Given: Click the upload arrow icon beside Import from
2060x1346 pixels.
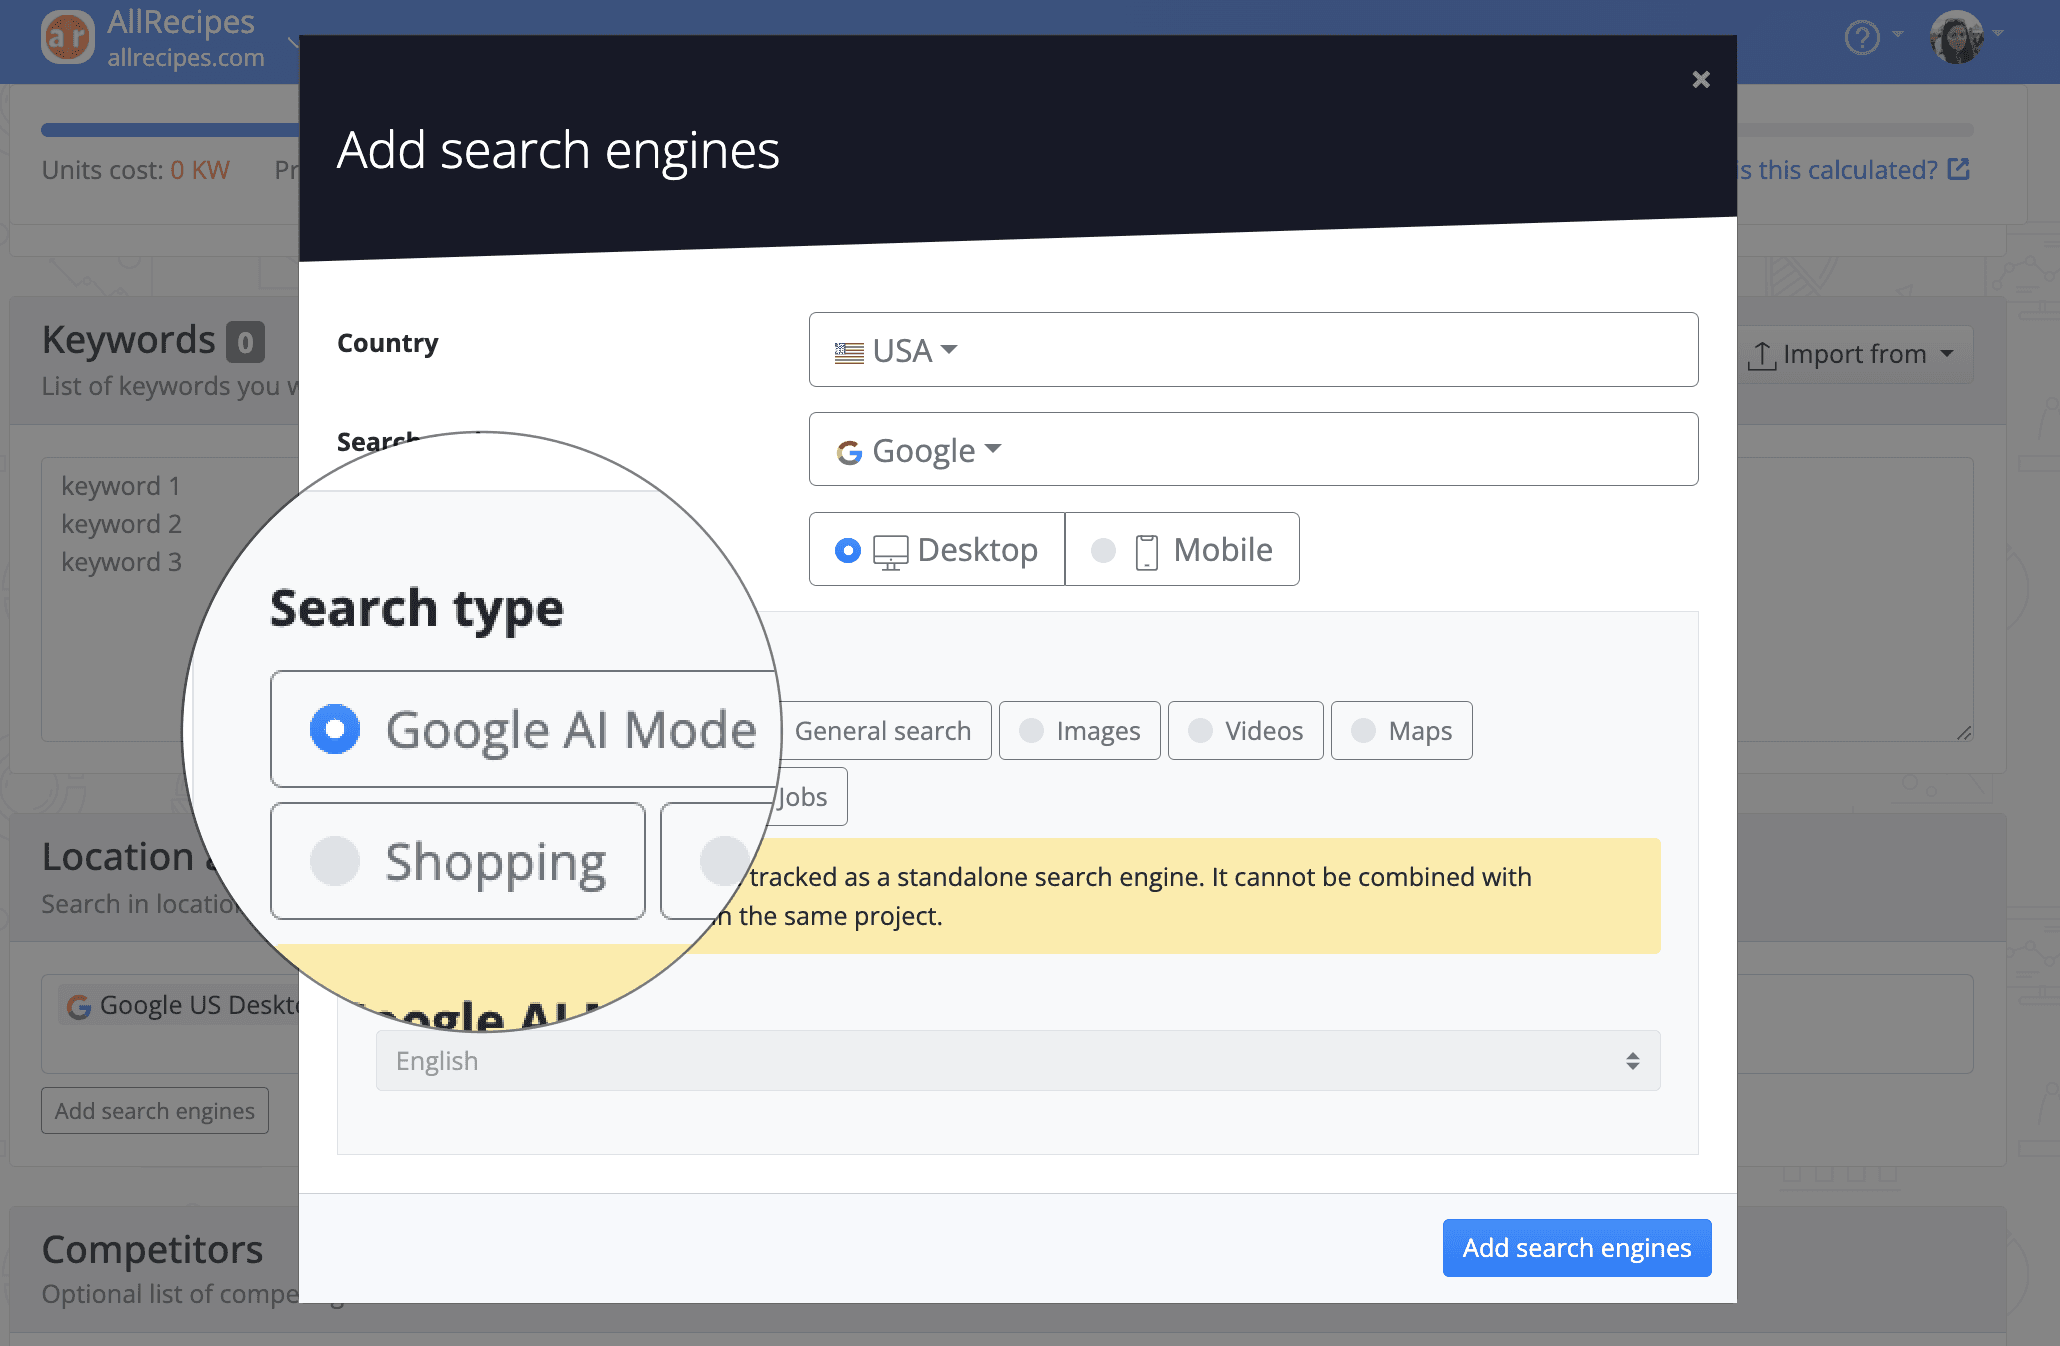Looking at the screenshot, I should coord(1762,355).
